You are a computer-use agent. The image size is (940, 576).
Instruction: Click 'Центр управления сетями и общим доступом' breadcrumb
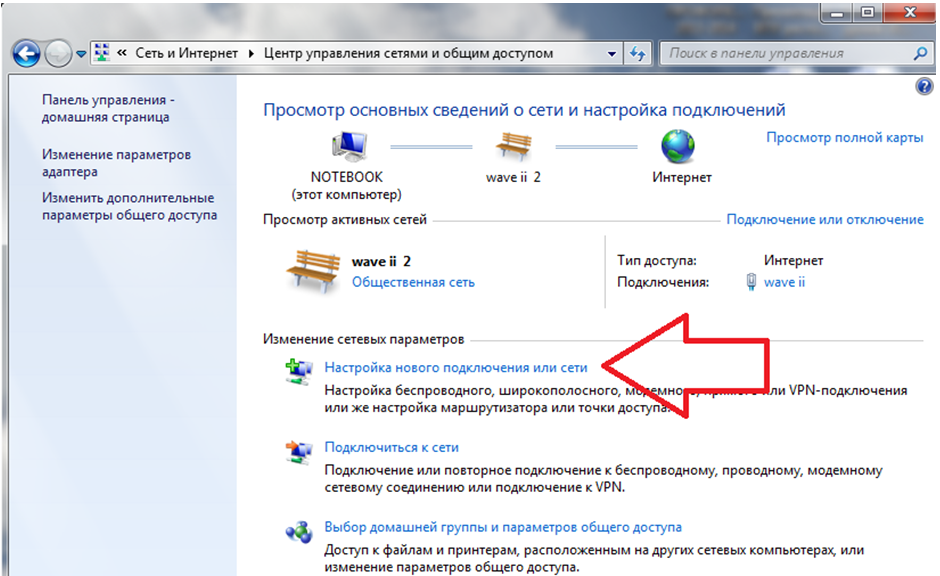pos(408,53)
